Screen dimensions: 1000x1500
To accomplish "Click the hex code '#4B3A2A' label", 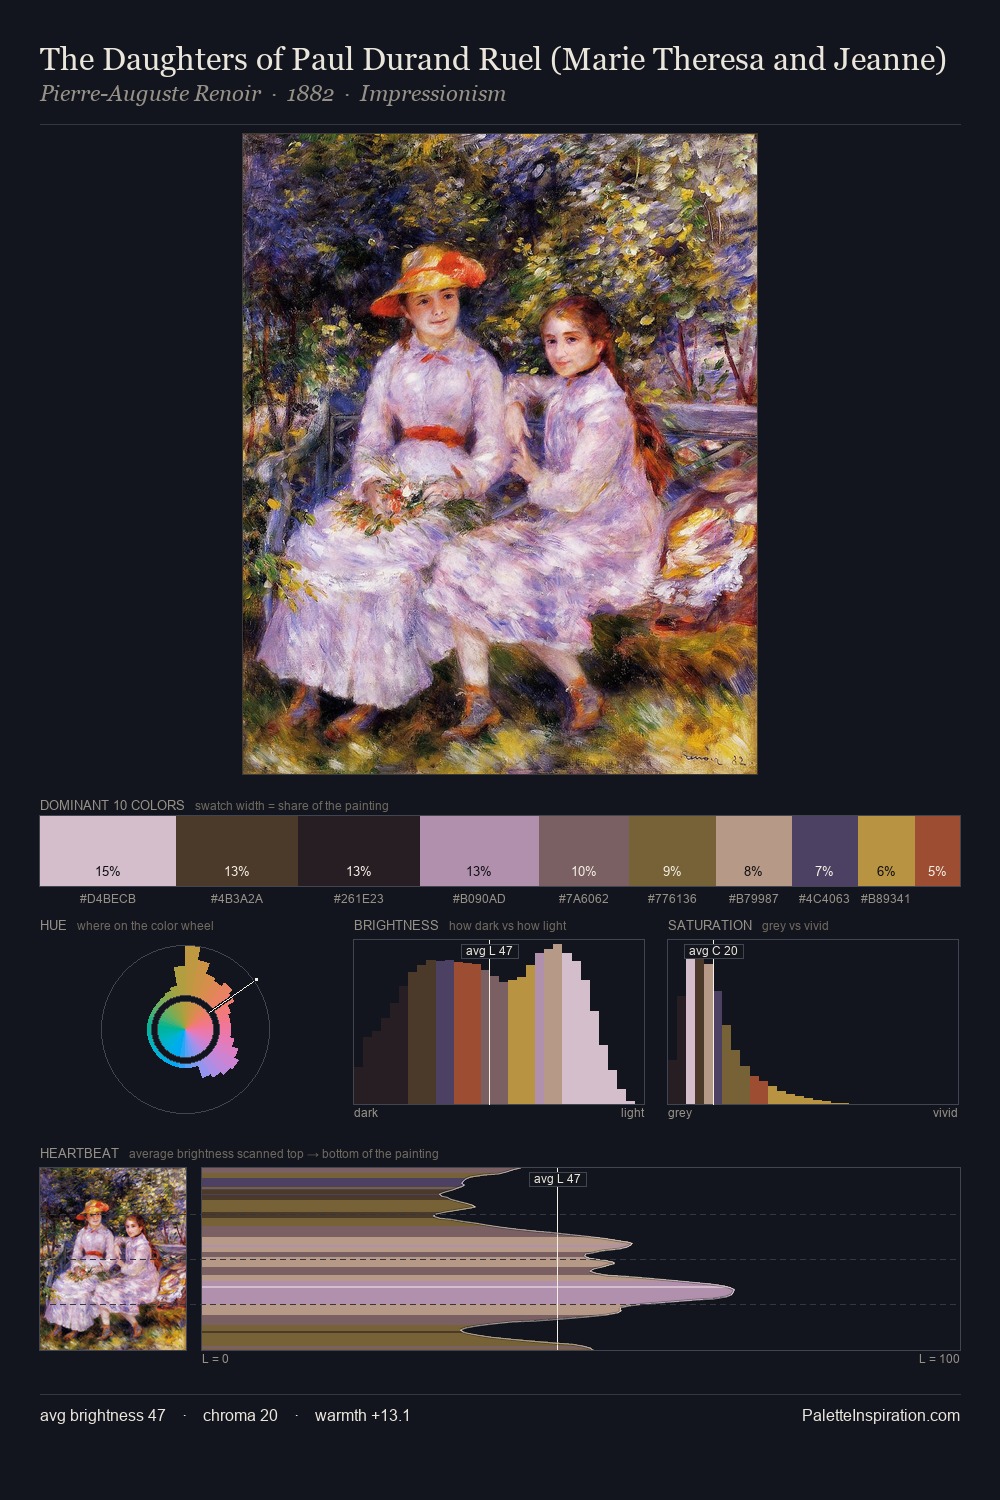I will click(237, 899).
